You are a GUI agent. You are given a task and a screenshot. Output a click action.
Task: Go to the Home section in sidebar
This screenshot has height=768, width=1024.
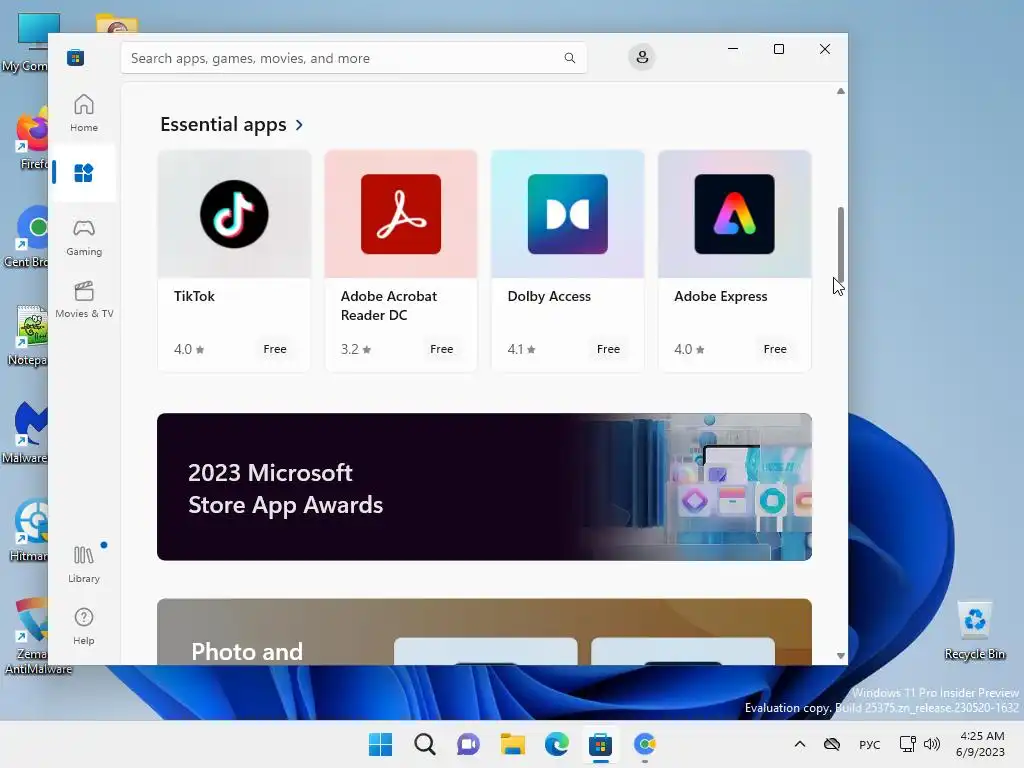[84, 113]
